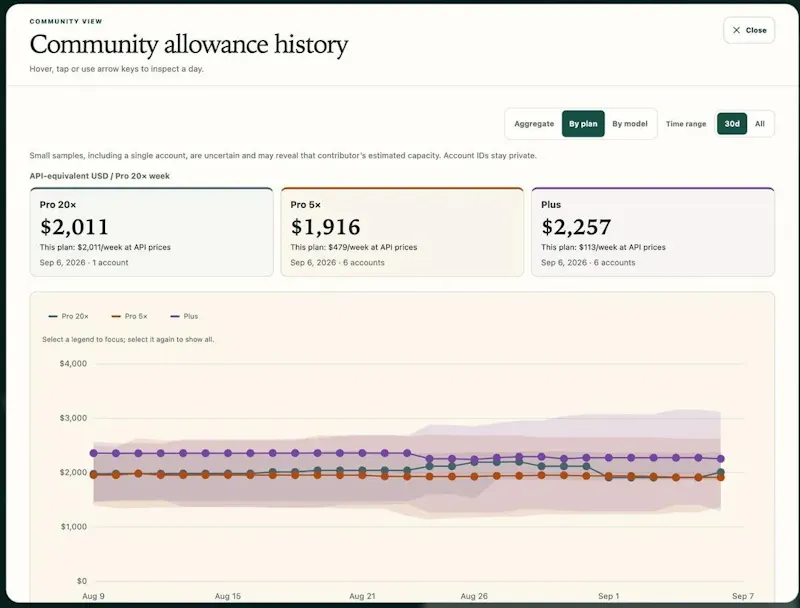Click the 'Sep 6, 2026 · 1 account' text

pyautogui.click(x=84, y=263)
